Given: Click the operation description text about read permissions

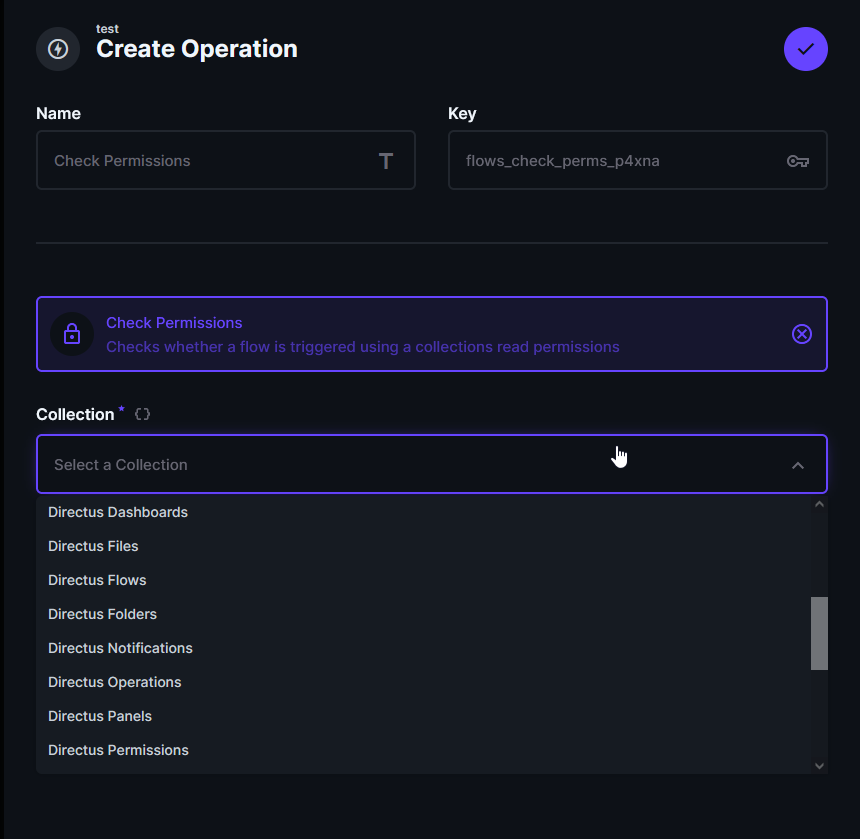Looking at the screenshot, I should pos(363,347).
